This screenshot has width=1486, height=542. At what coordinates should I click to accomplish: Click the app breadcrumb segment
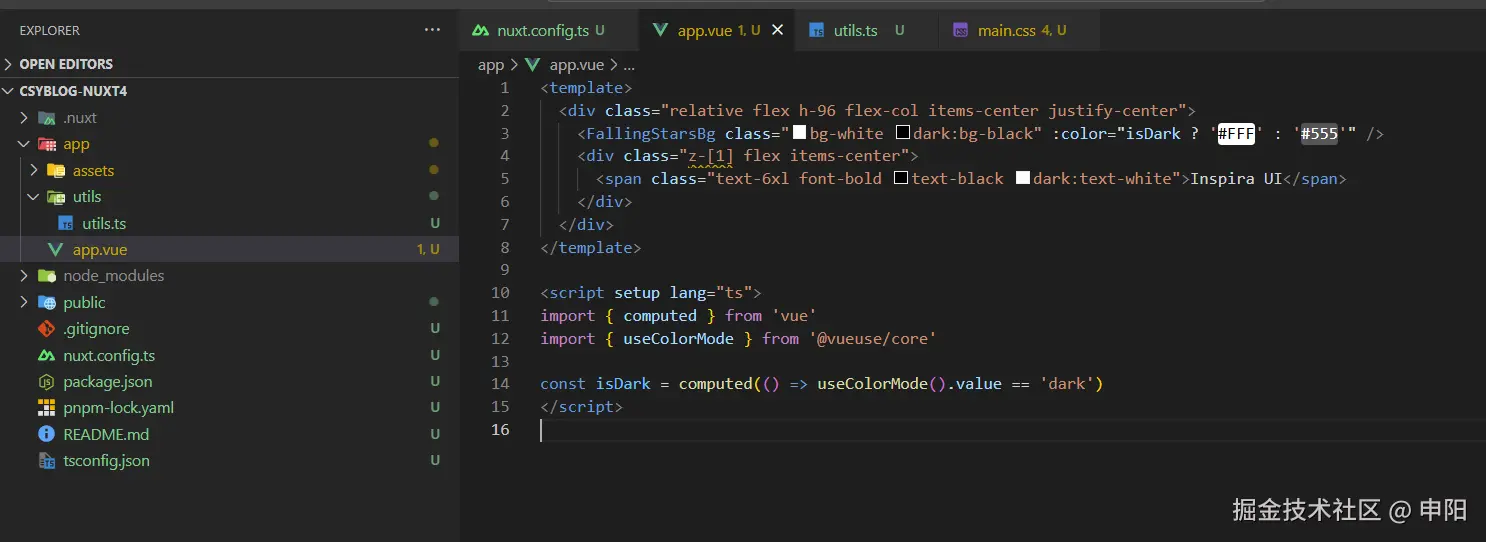click(491, 65)
